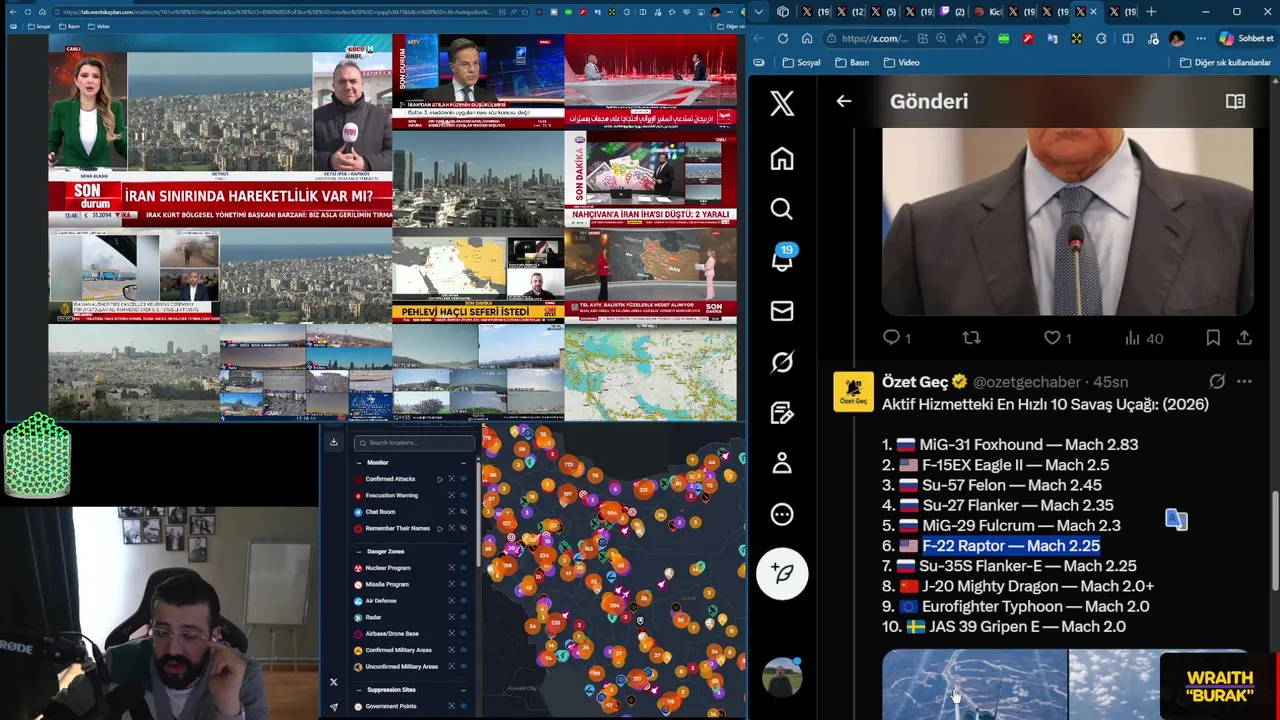Open X search from the sidebar
The height and width of the screenshot is (720, 1280).
coord(782,209)
